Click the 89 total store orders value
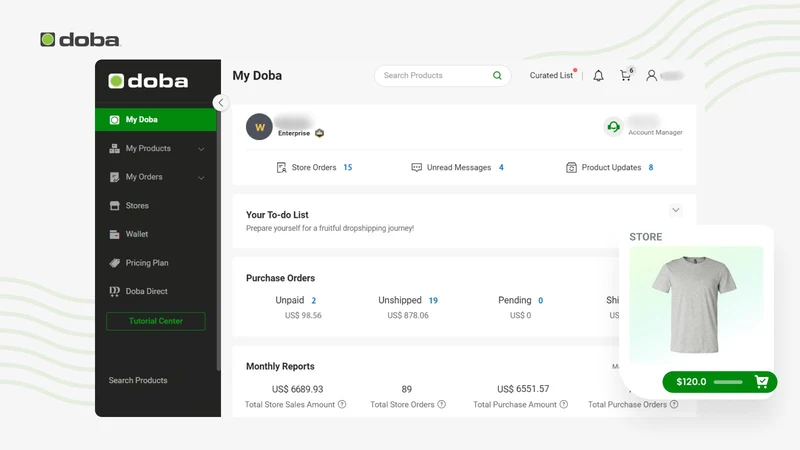 [407, 389]
